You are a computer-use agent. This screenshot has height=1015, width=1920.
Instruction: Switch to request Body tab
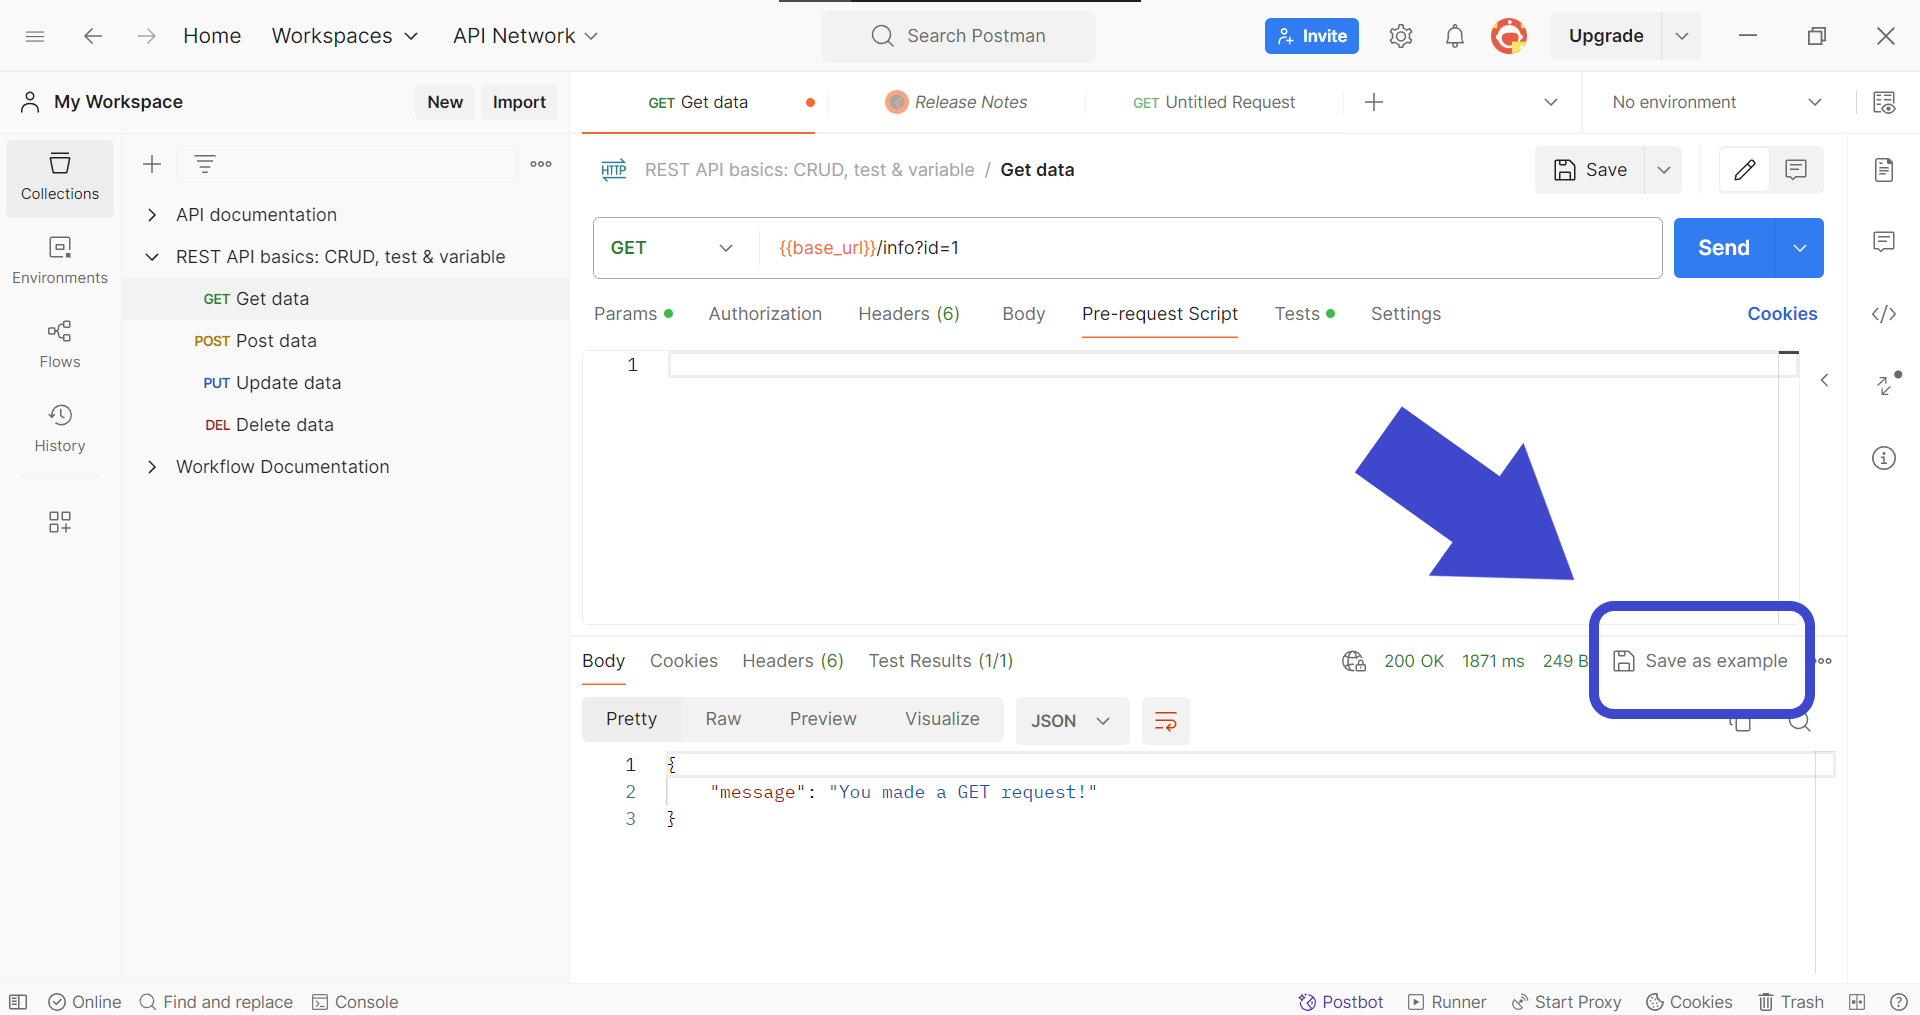click(x=1024, y=314)
